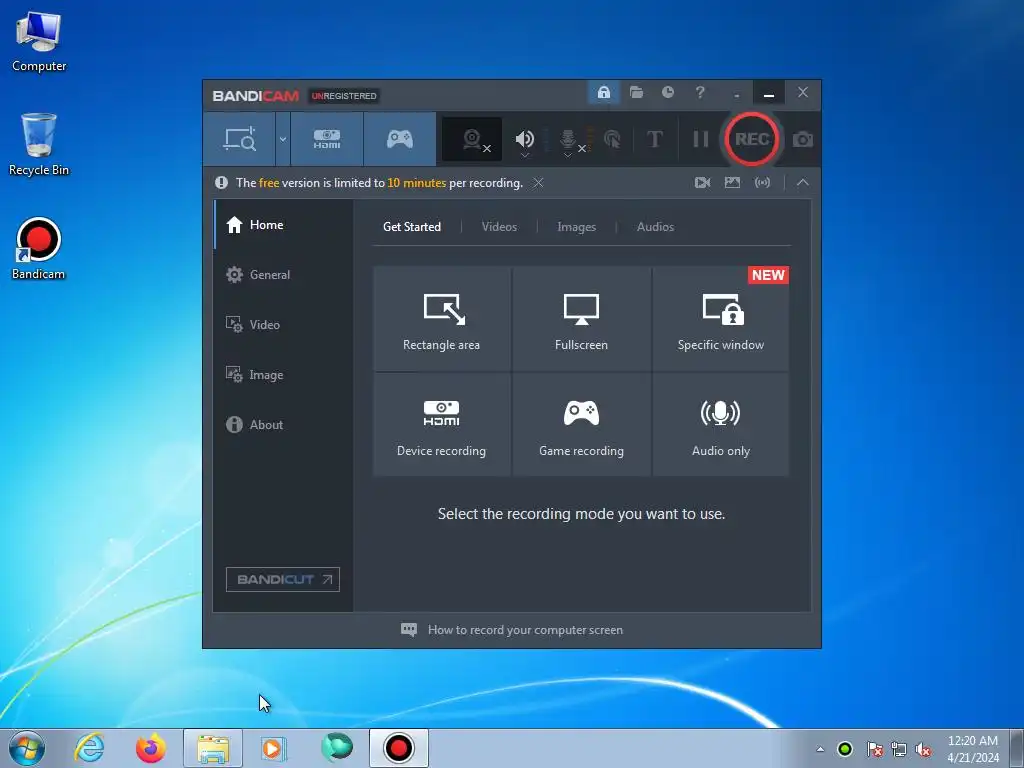Switch to the Audios tab
Viewport: 1024px width, 768px height.
pos(655,227)
